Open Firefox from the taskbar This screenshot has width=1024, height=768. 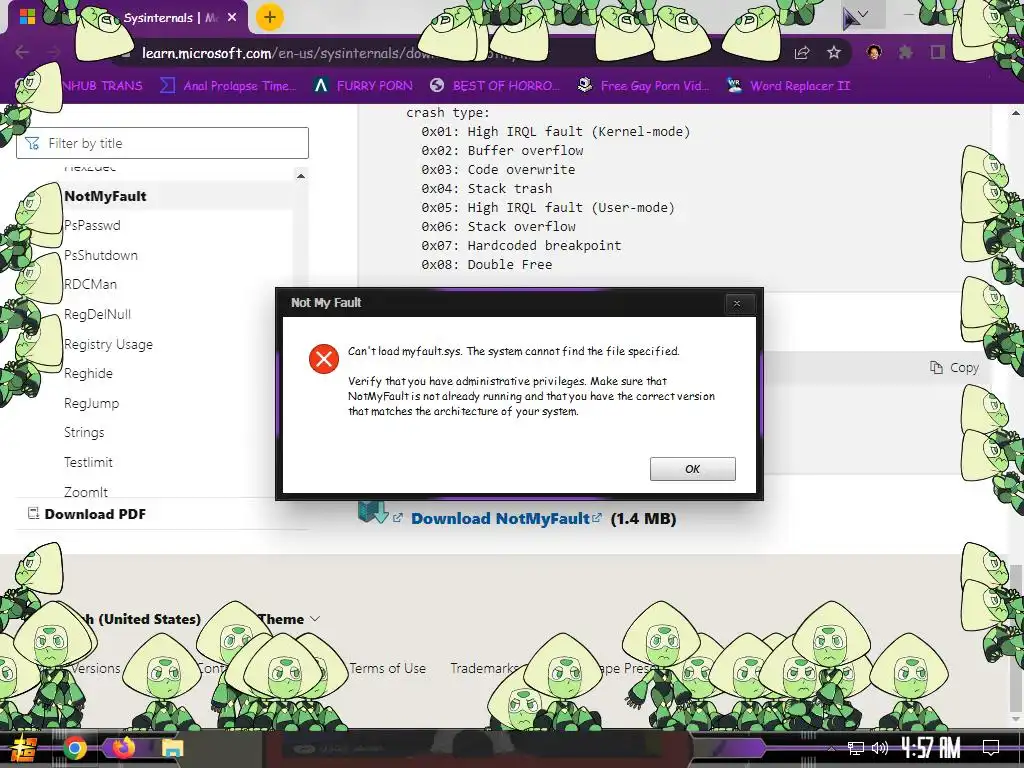123,748
